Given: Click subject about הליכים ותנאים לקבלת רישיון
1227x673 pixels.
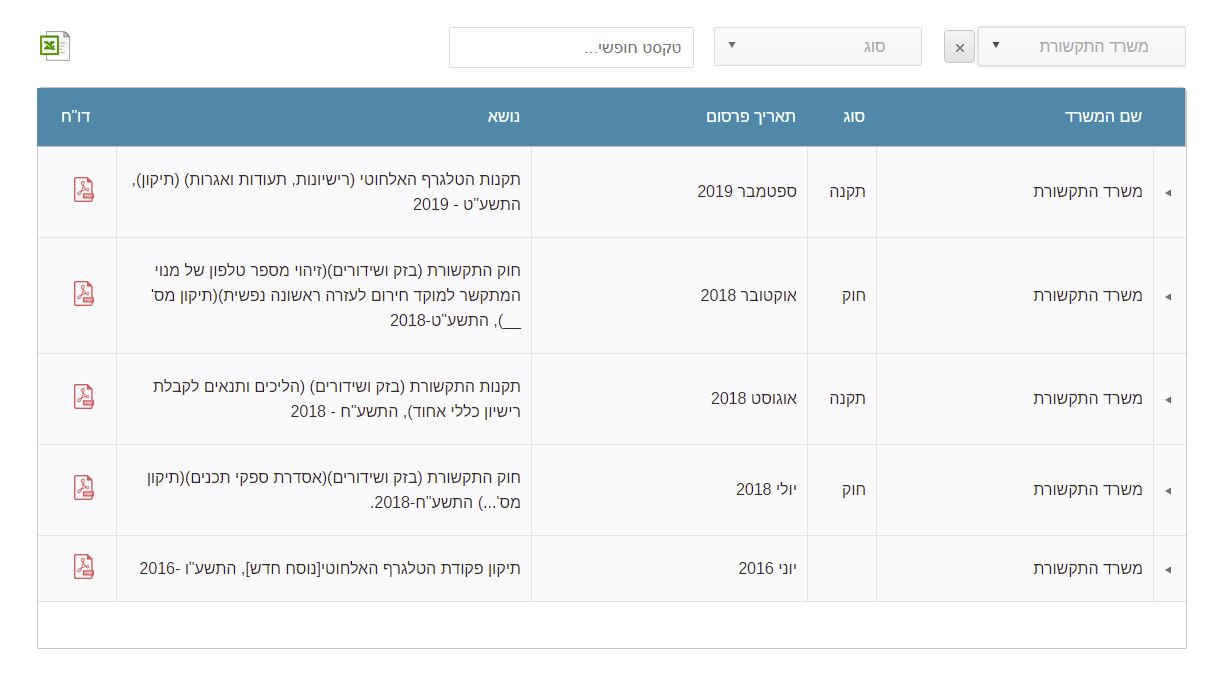Looking at the screenshot, I should click(336, 398).
